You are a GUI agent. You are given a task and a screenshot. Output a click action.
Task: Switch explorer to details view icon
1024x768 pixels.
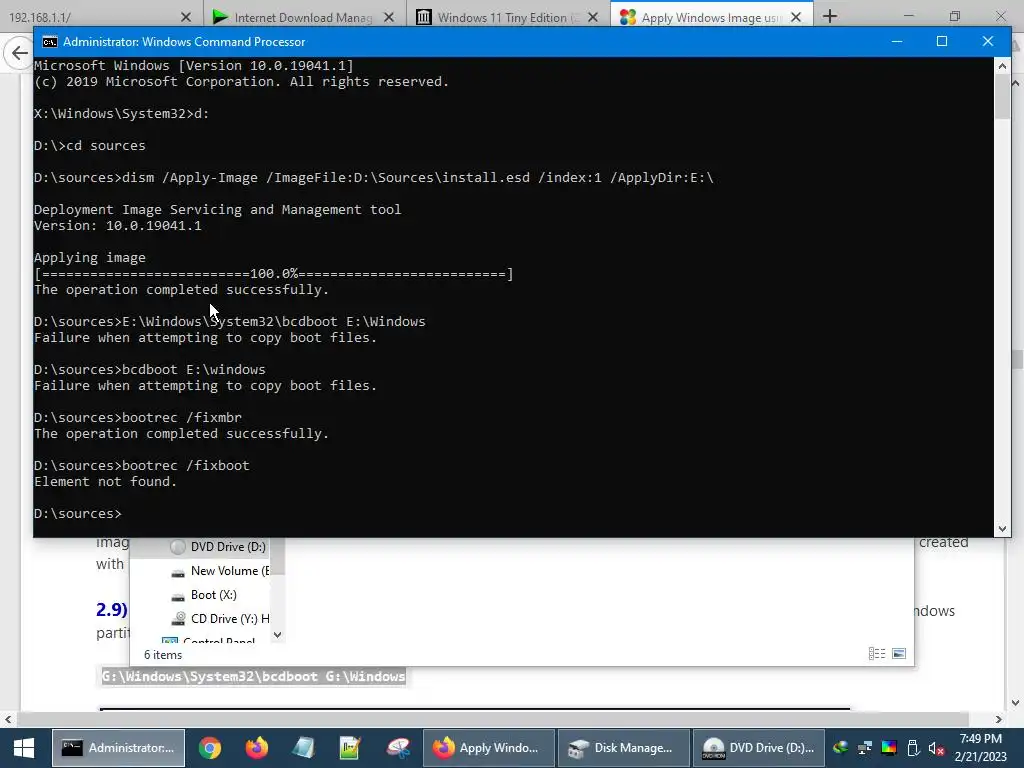(x=876, y=654)
